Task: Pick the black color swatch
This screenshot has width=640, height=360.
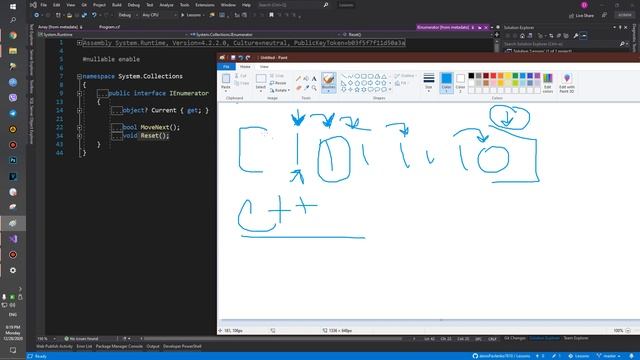Action: [471, 76]
